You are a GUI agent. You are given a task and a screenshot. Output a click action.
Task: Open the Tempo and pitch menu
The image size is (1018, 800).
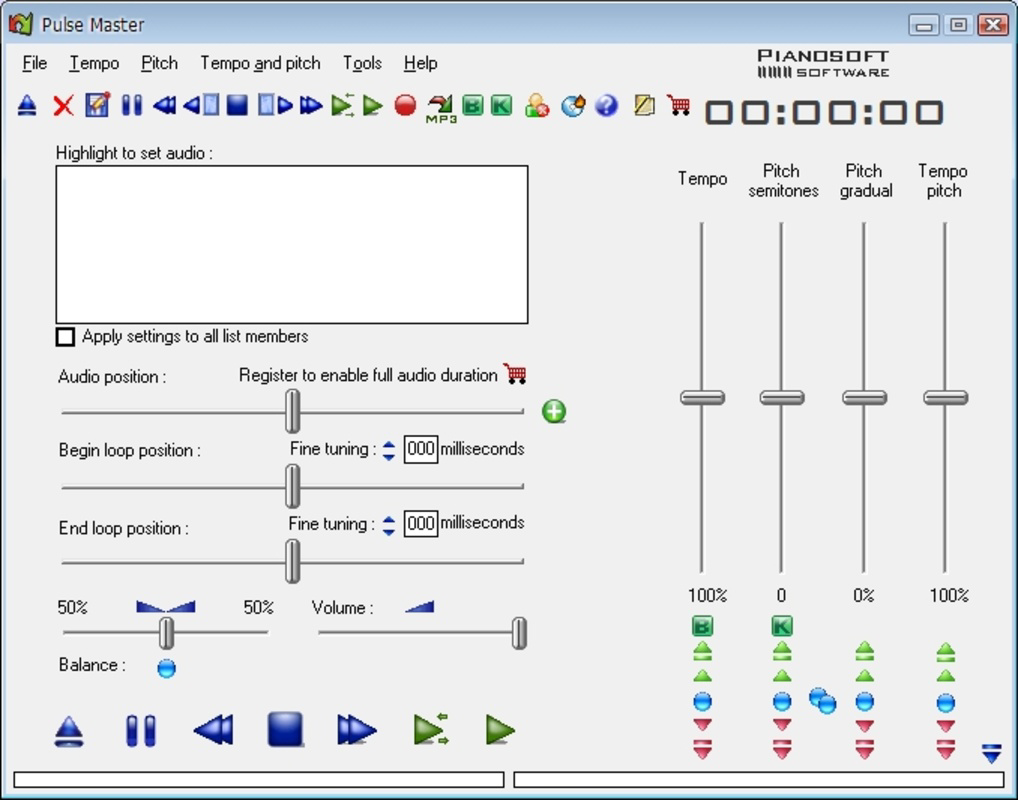click(x=260, y=63)
